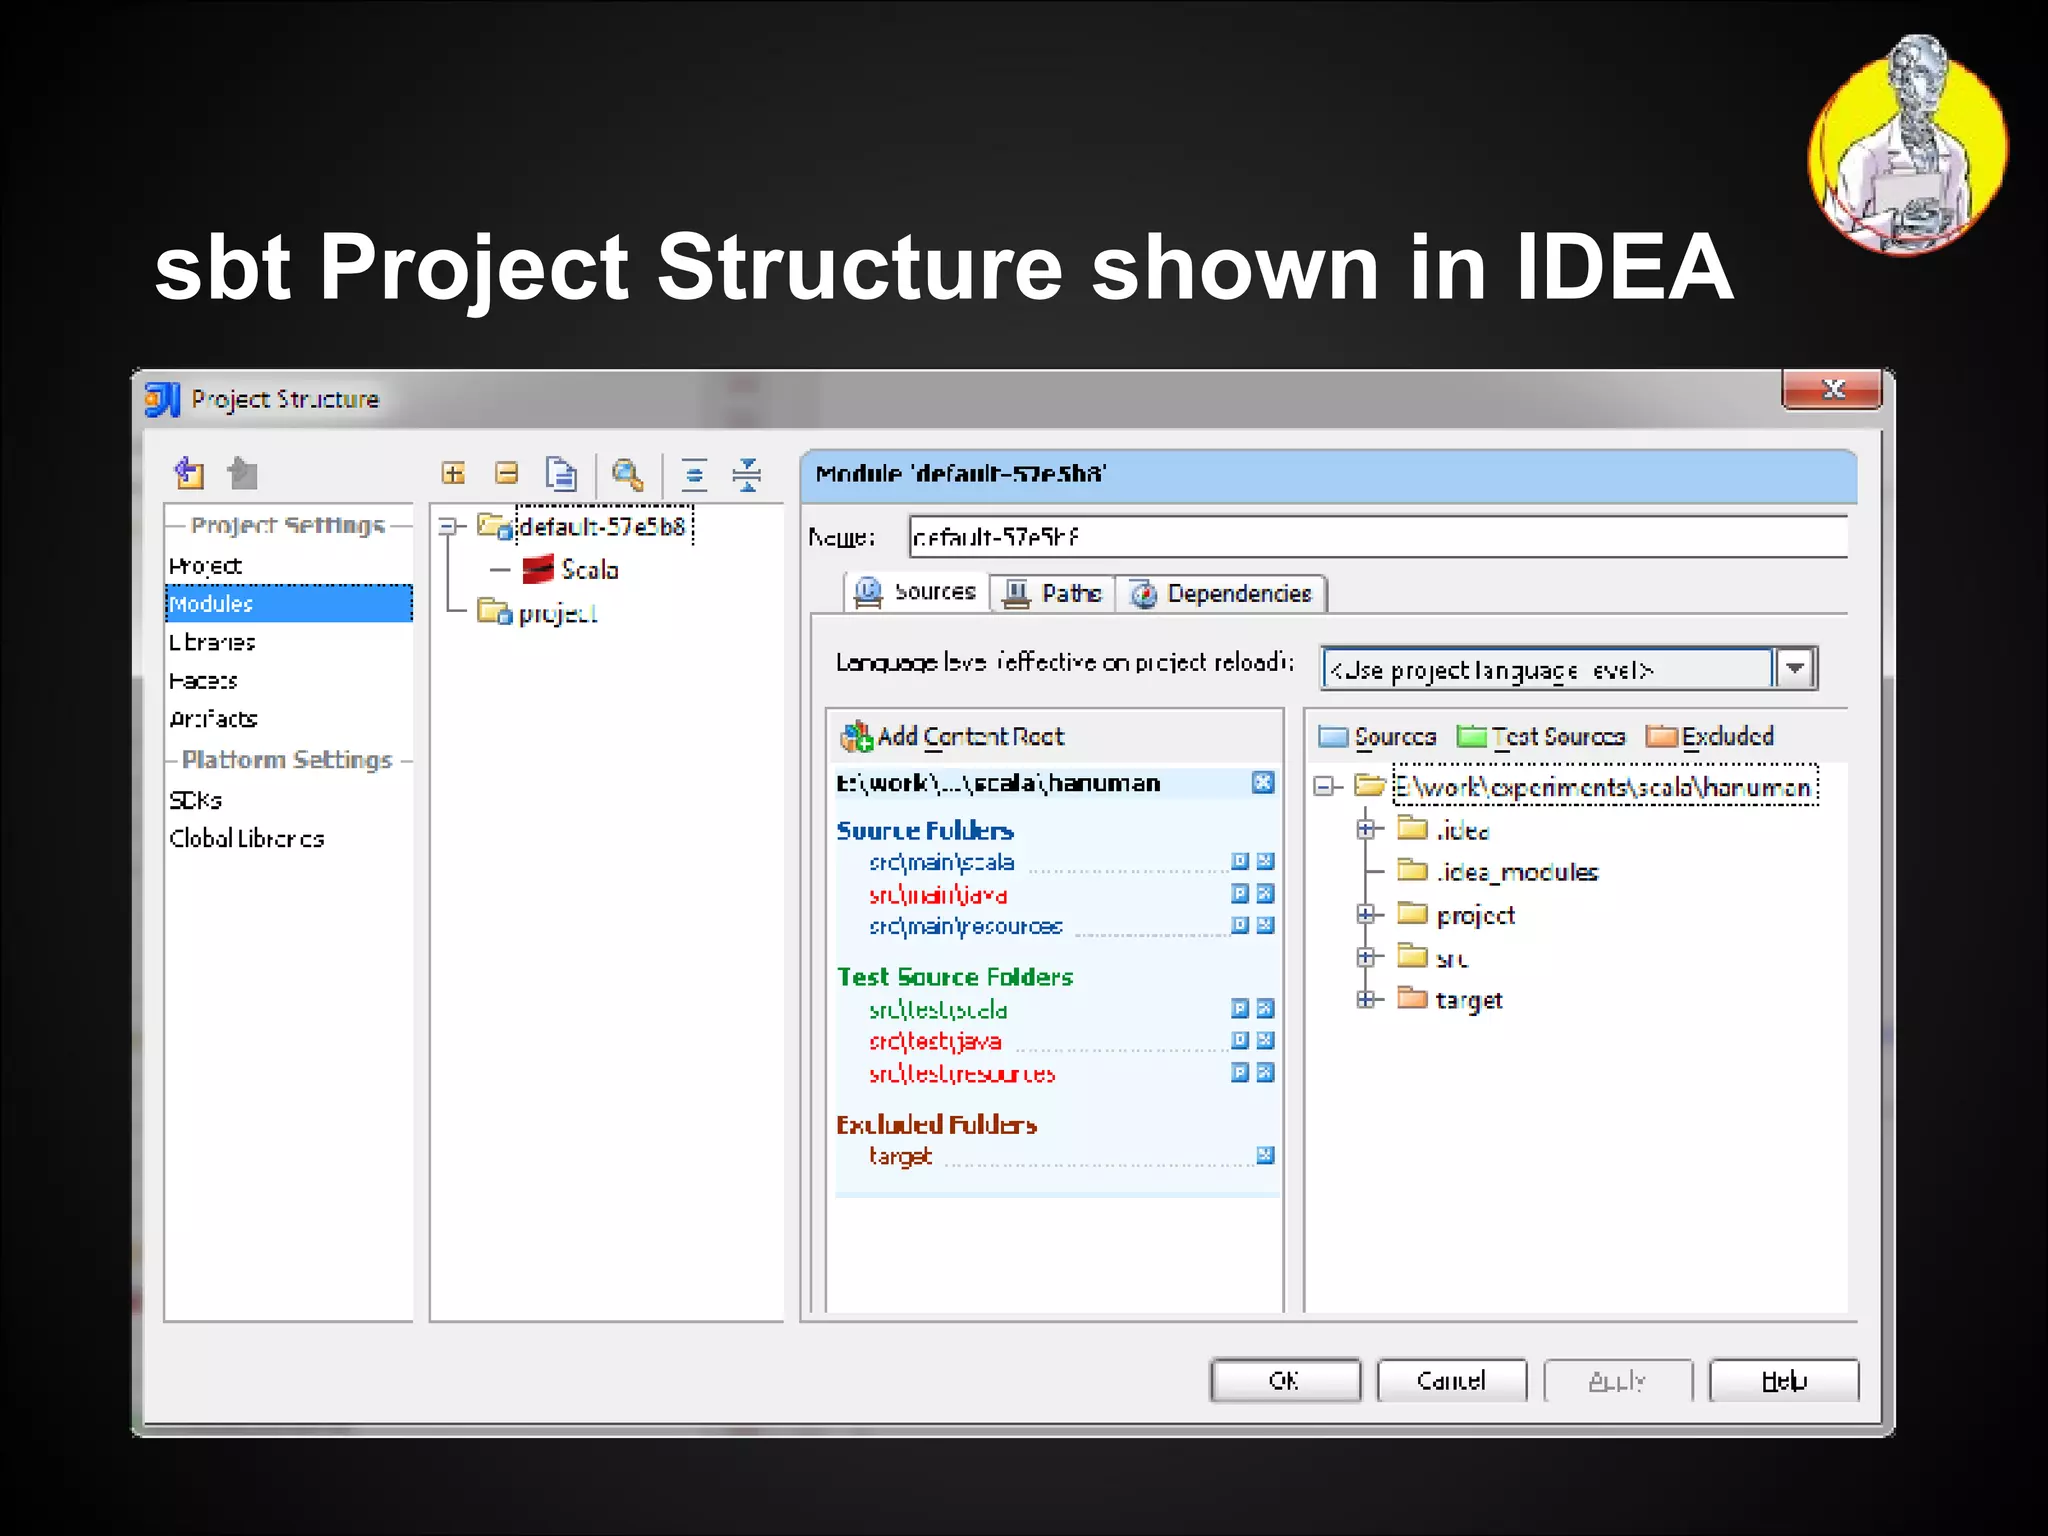Screen dimensions: 2048x1536
Task: Click the copy module icon
Action: point(561,474)
